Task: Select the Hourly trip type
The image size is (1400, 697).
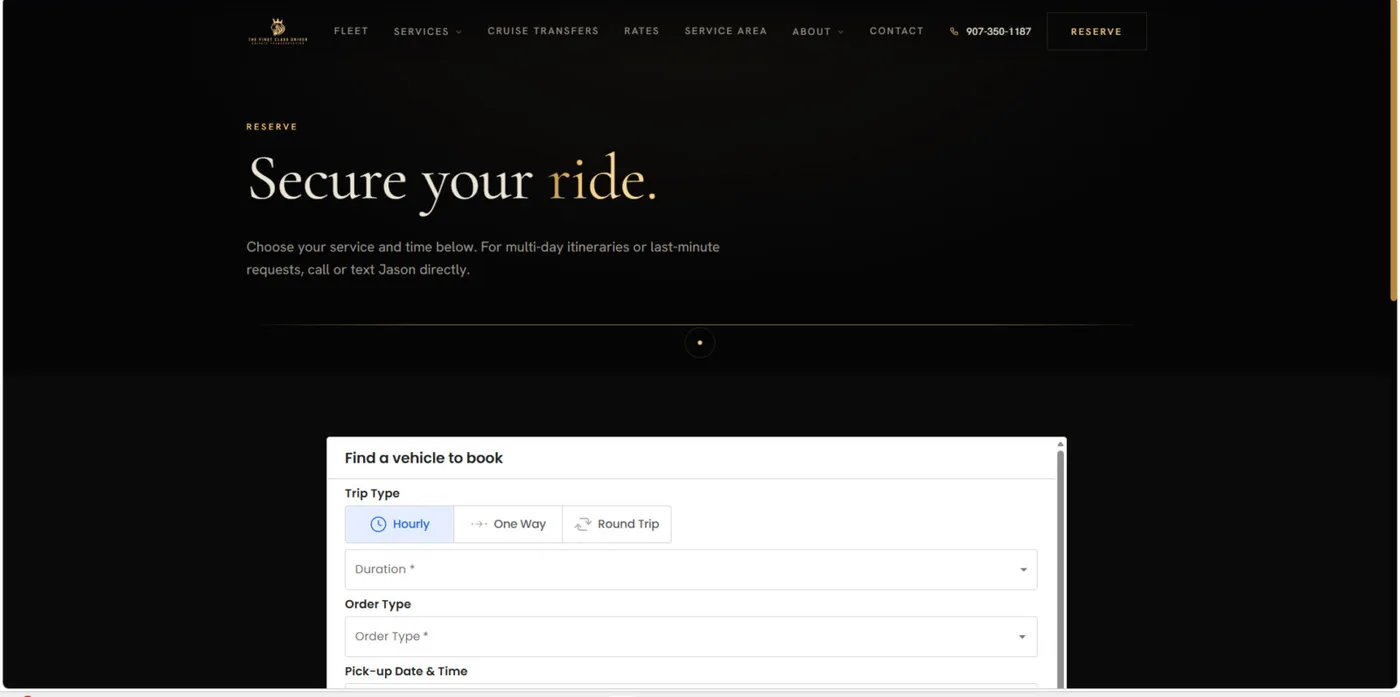Action: click(399, 524)
